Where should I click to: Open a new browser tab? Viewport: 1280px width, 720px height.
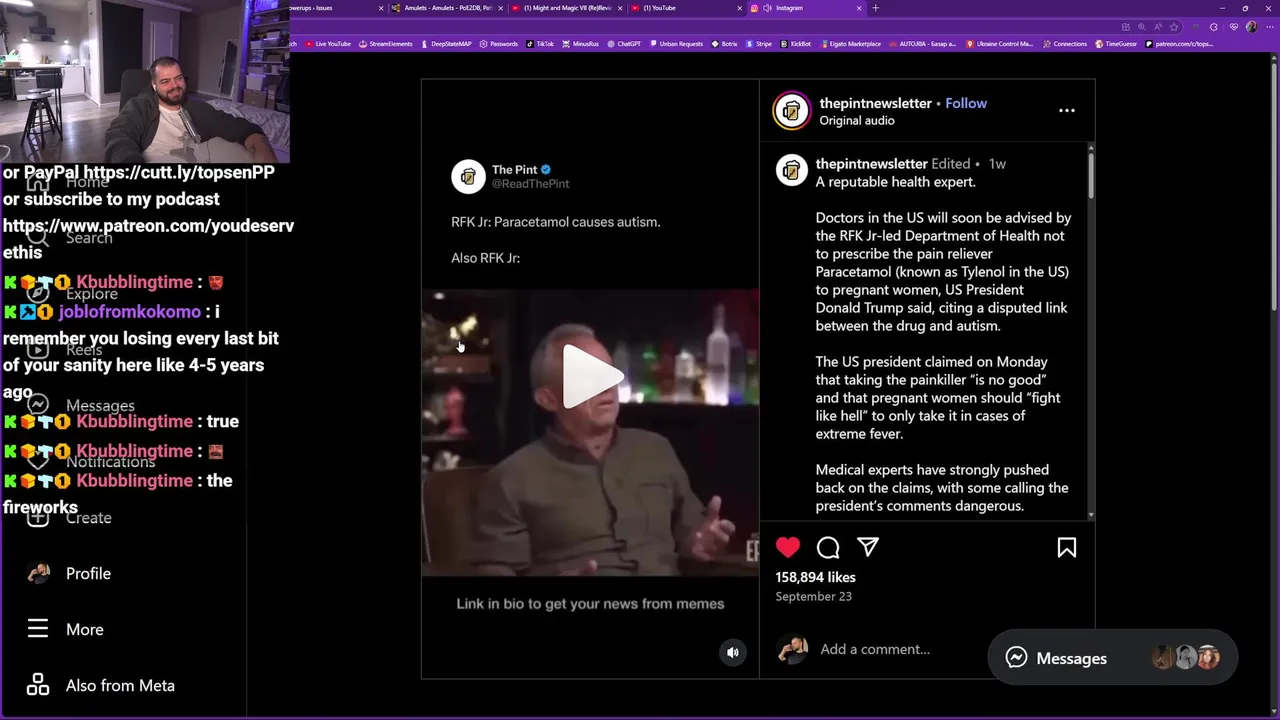click(876, 8)
